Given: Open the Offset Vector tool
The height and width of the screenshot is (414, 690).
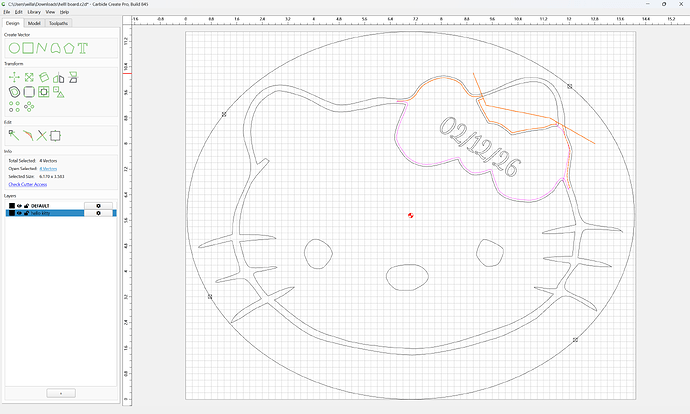Looking at the screenshot, I should 14,92.
